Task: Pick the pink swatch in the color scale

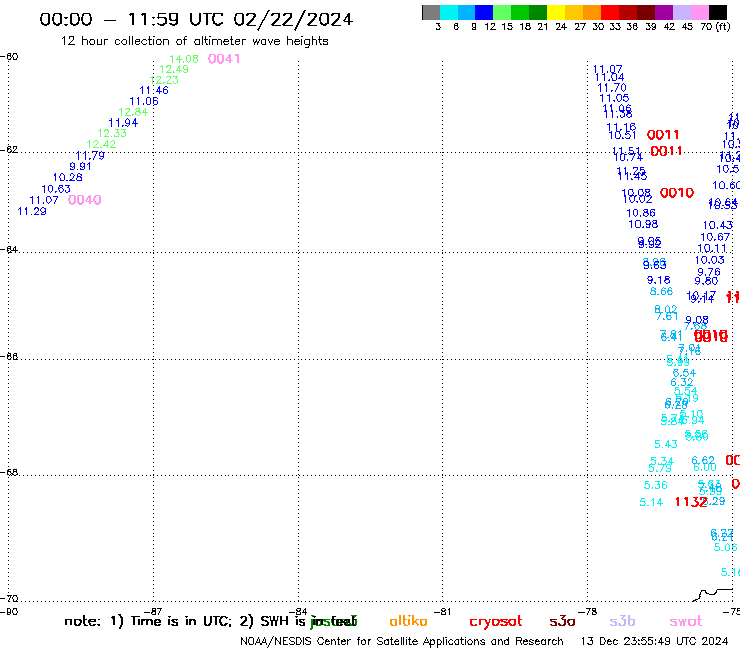Action: [699, 13]
